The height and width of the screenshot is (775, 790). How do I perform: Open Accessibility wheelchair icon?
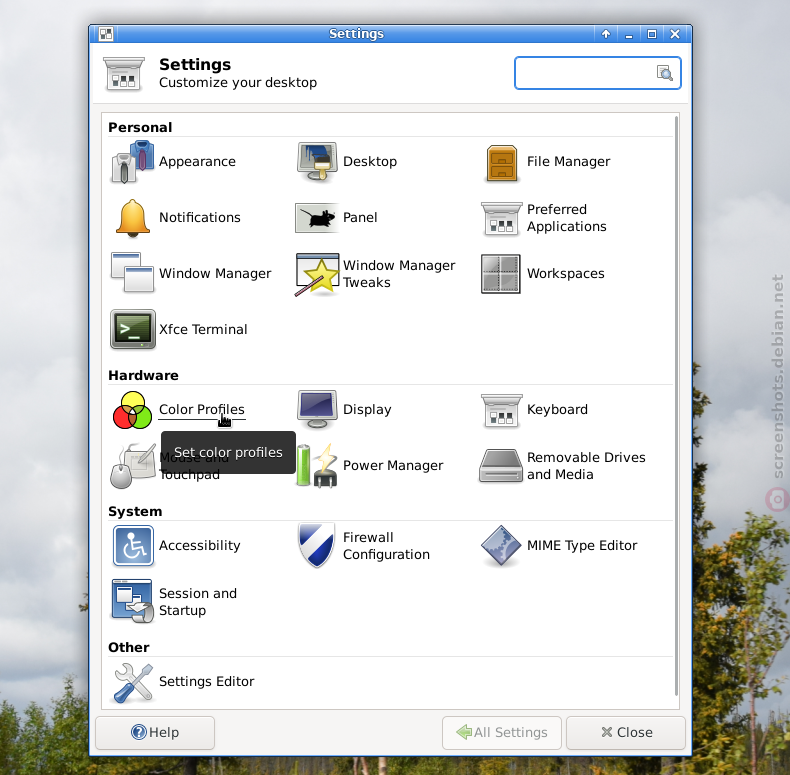pyautogui.click(x=133, y=545)
